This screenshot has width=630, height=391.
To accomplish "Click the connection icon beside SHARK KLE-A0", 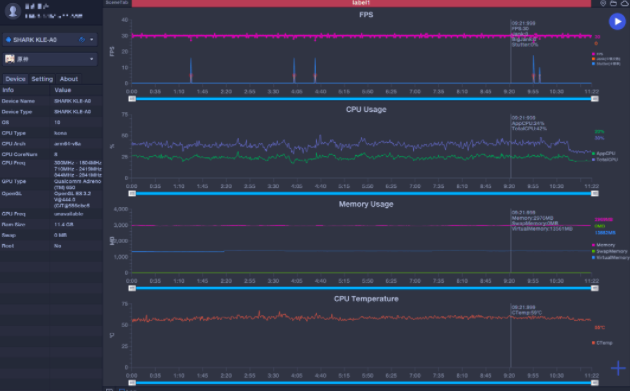I will [82, 39].
